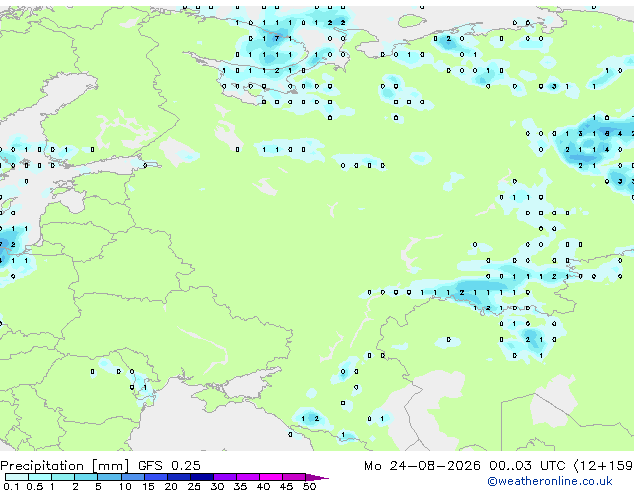Select the purple arrow tip above 50
Viewport: 634px width, 490px height.
[317, 477]
